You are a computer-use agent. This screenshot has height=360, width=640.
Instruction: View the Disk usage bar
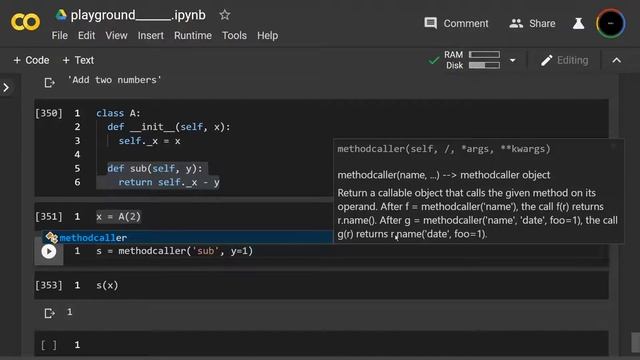pos(484,65)
